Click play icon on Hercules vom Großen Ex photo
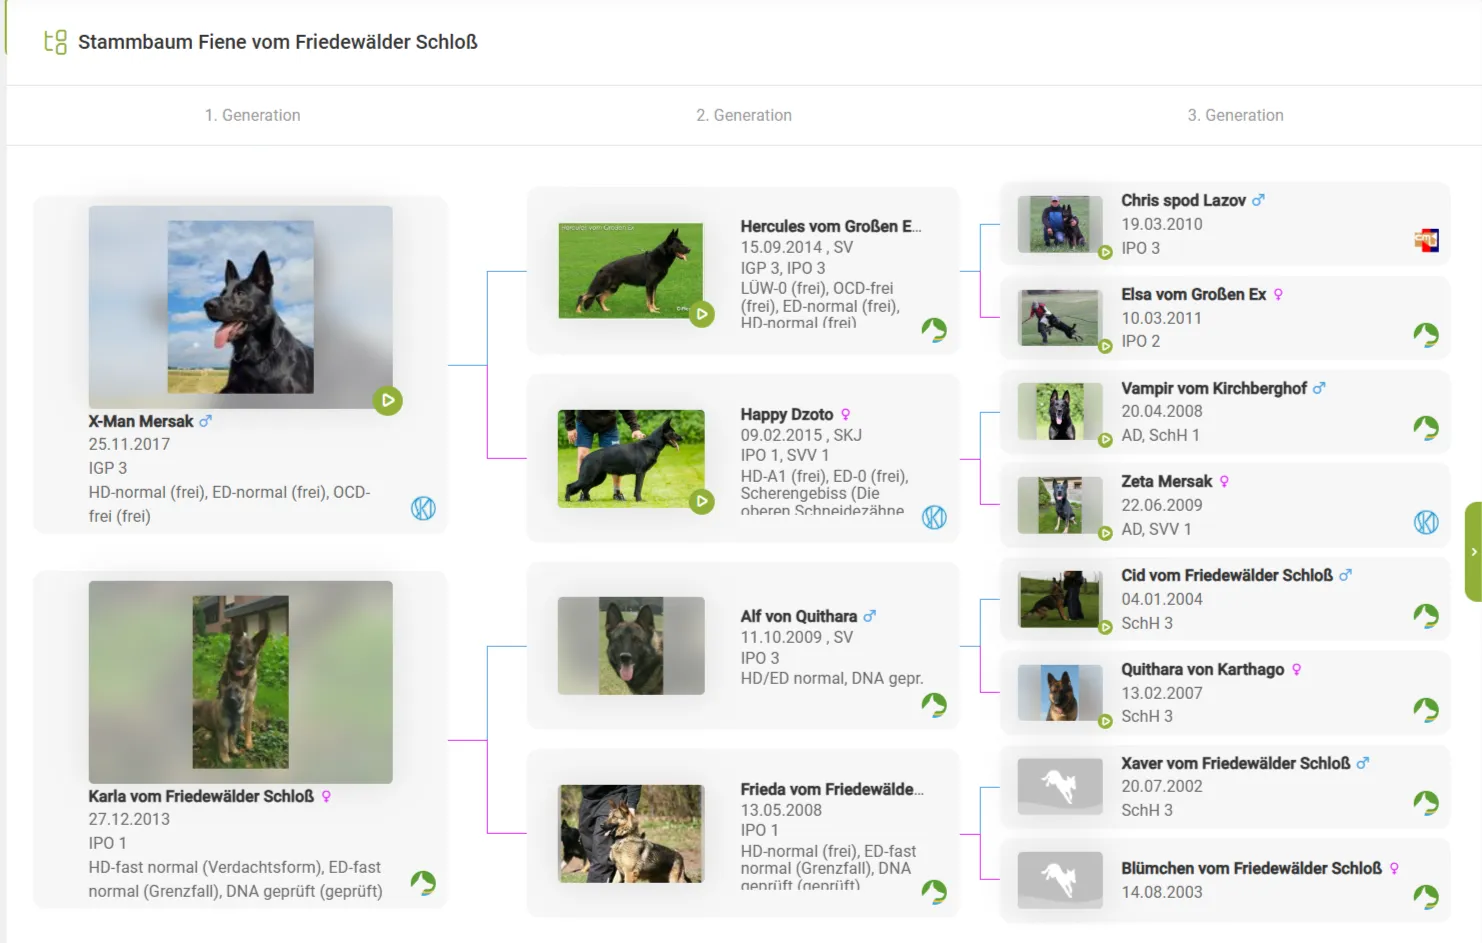 (x=702, y=314)
